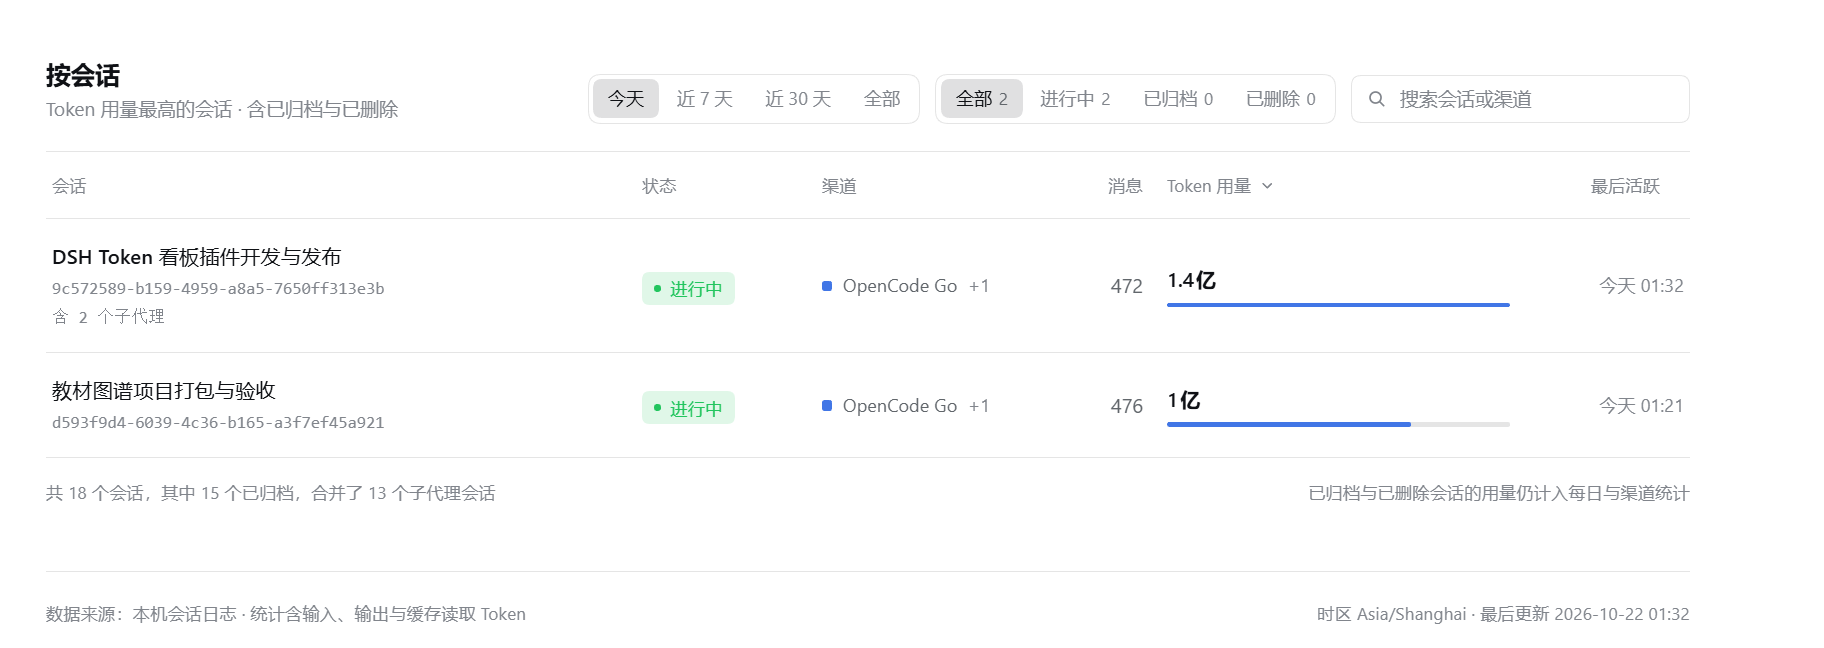
Task: Click OpenCode Go in 教材图谱 row
Action: [900, 406]
